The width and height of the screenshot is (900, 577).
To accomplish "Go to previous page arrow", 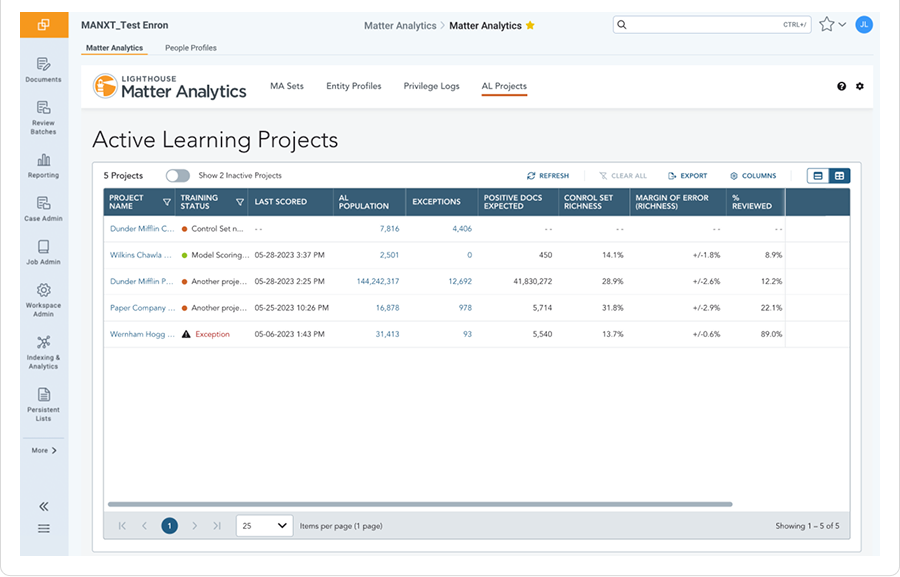I will click(145, 526).
